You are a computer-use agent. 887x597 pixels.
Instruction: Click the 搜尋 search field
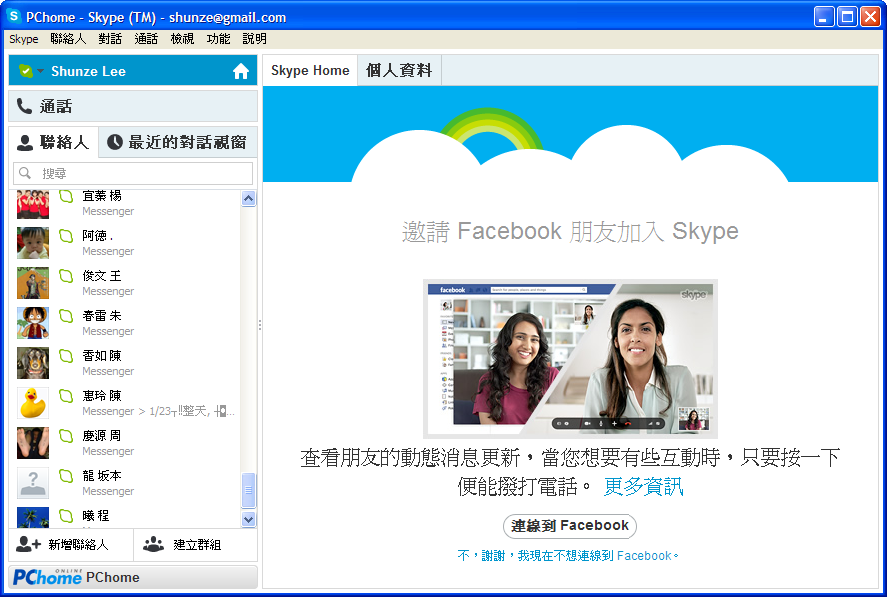[133, 173]
